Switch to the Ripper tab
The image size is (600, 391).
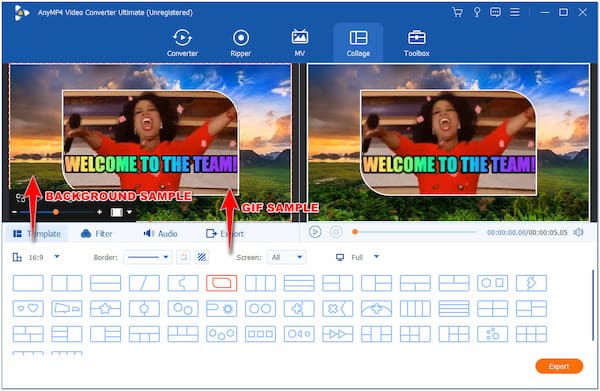pos(241,43)
